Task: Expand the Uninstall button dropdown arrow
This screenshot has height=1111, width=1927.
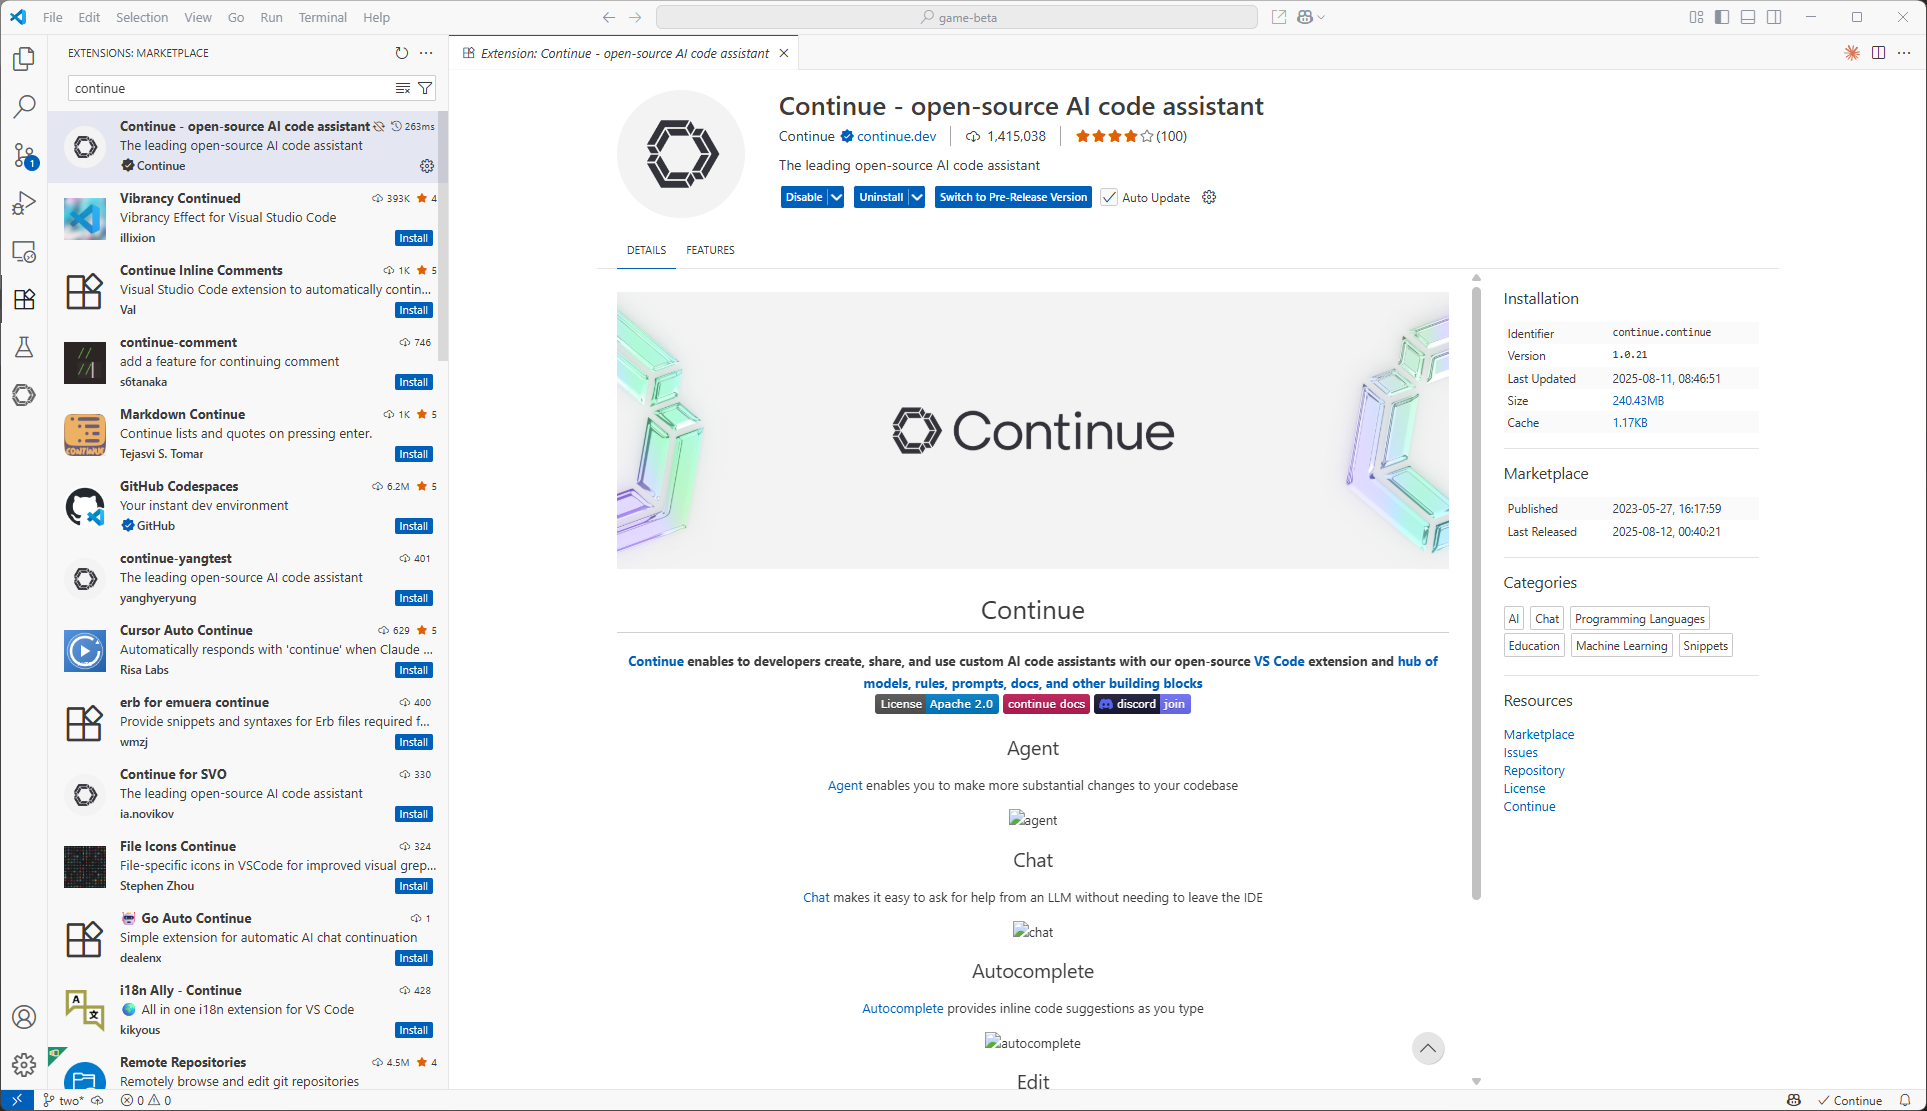Action: [917, 197]
